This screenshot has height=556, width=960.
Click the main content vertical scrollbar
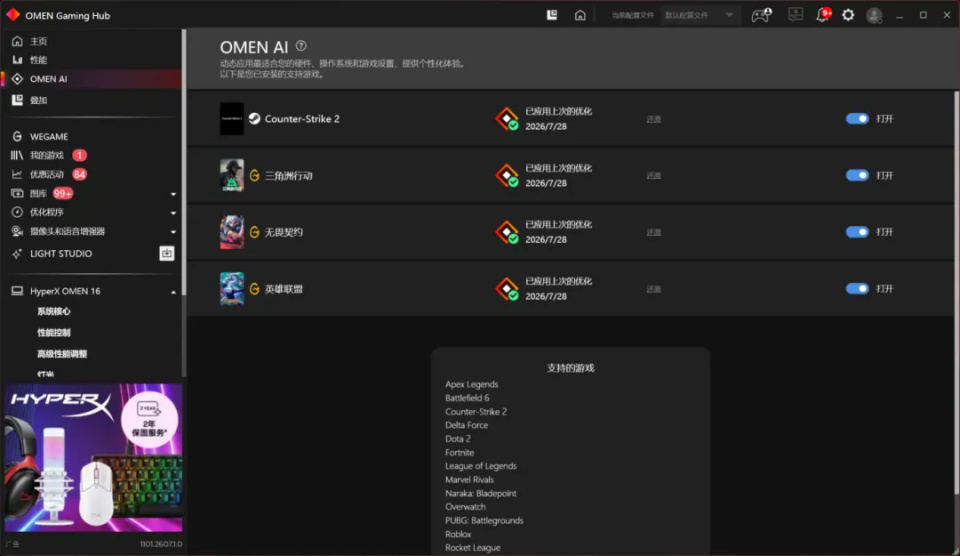coord(956,293)
